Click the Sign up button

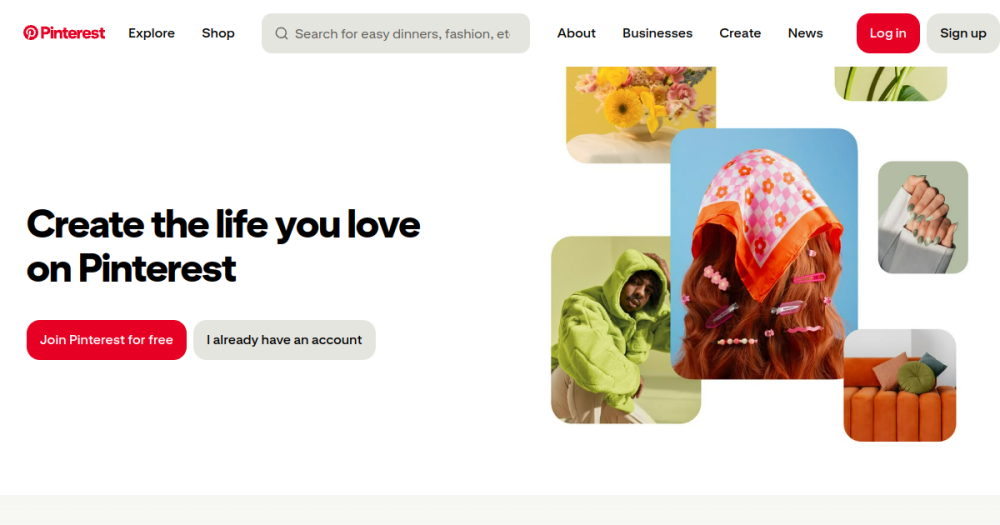(963, 33)
